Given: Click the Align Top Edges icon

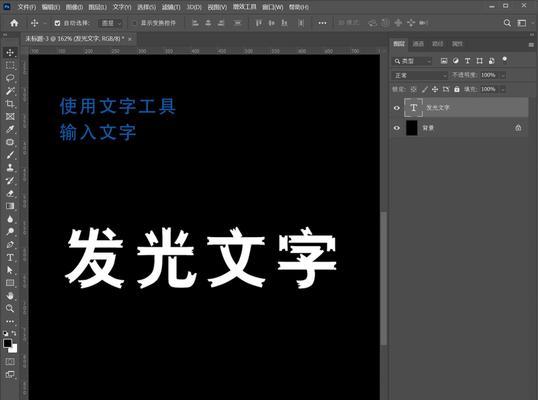Looking at the screenshot, I should (x=259, y=23).
